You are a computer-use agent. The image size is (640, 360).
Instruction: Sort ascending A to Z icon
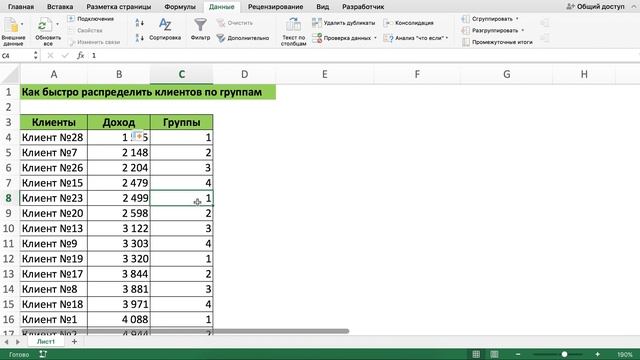coord(140,23)
